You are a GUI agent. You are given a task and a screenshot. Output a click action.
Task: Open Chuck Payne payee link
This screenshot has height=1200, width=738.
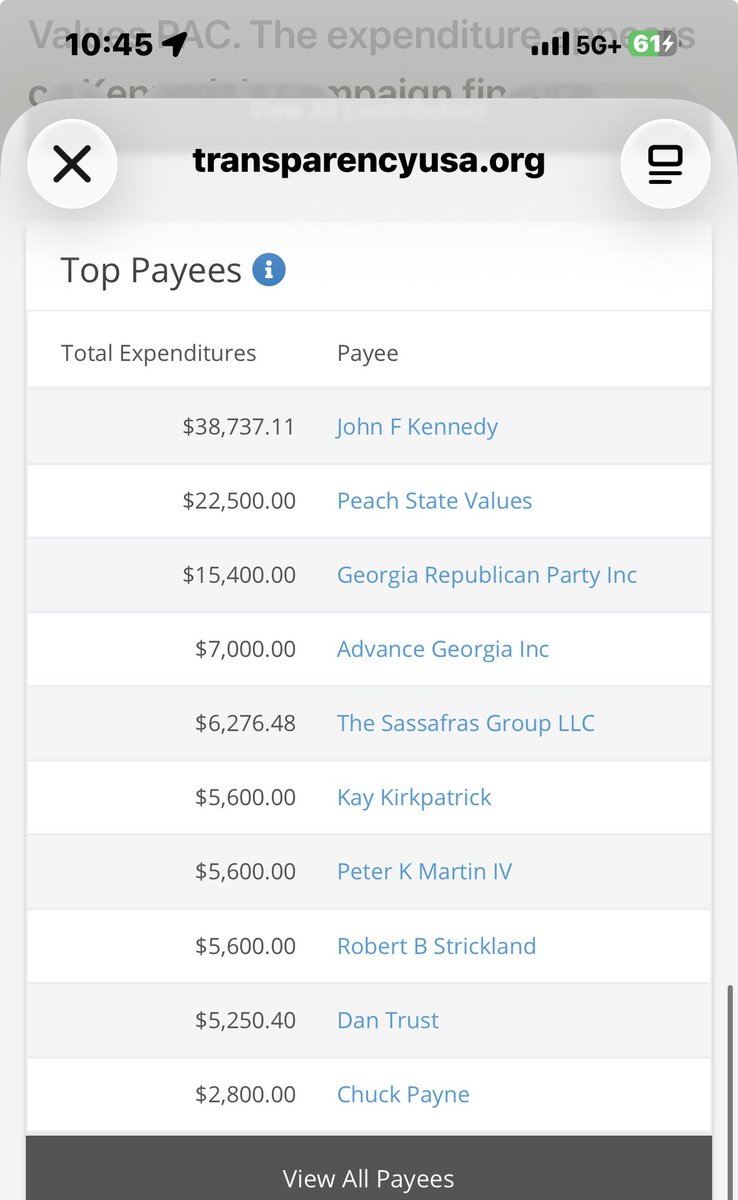click(403, 1094)
